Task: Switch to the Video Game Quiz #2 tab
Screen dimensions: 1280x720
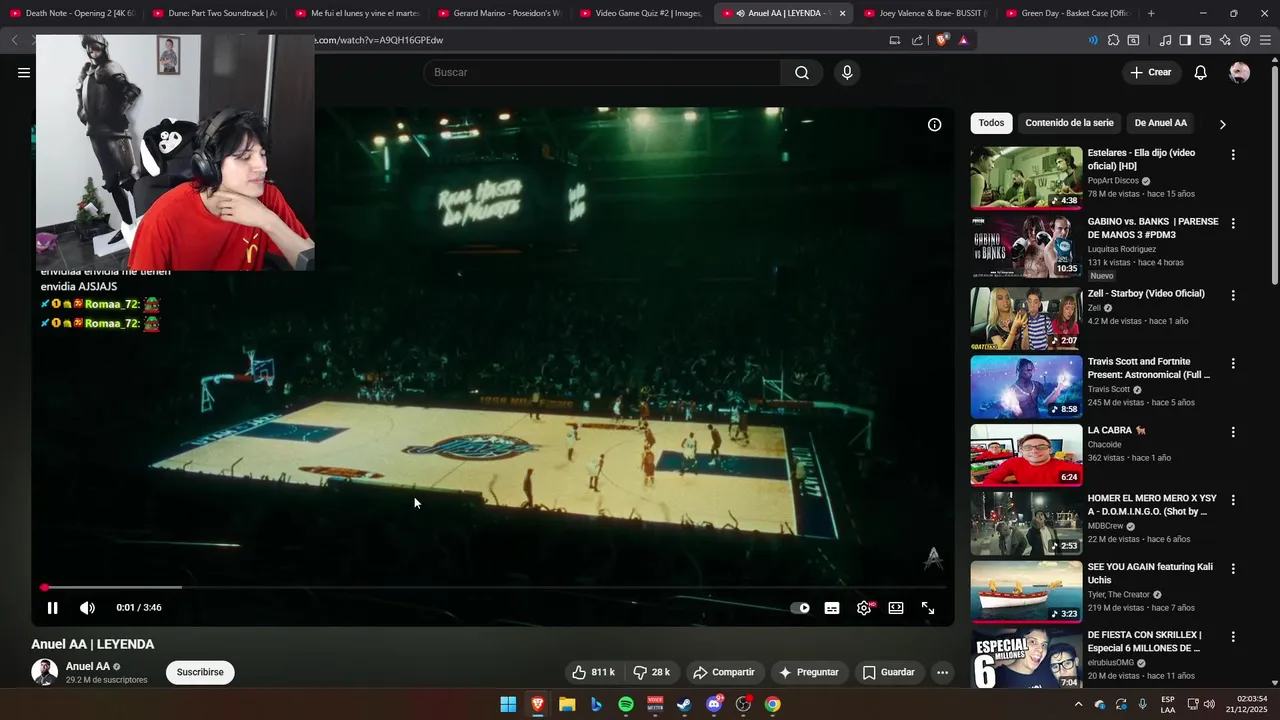Action: (642, 13)
